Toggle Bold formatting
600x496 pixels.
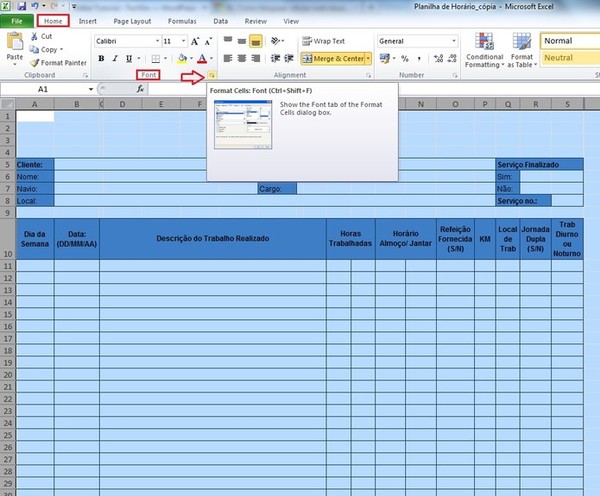[x=101, y=59]
